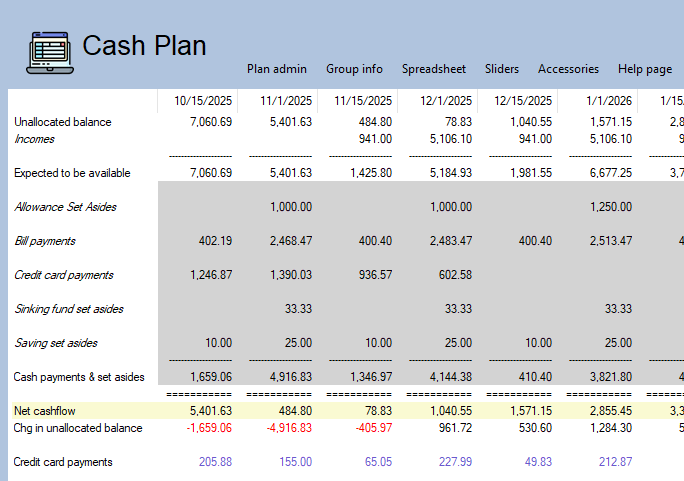Select the 1/1/2026 column header
The height and width of the screenshot is (481, 684).
click(609, 101)
